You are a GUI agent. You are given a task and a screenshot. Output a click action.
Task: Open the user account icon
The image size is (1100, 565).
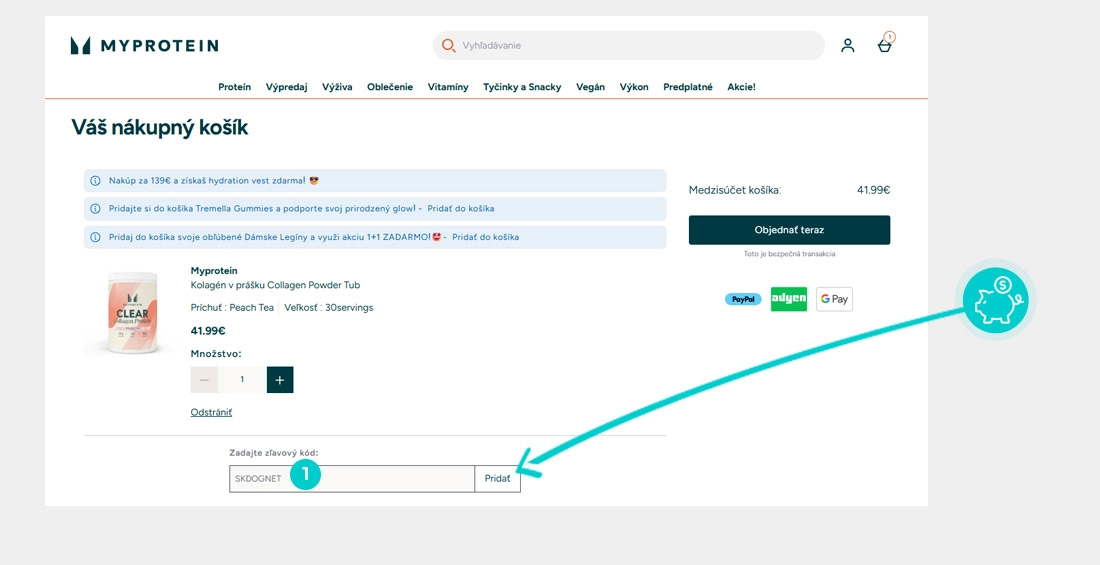[x=847, y=46]
